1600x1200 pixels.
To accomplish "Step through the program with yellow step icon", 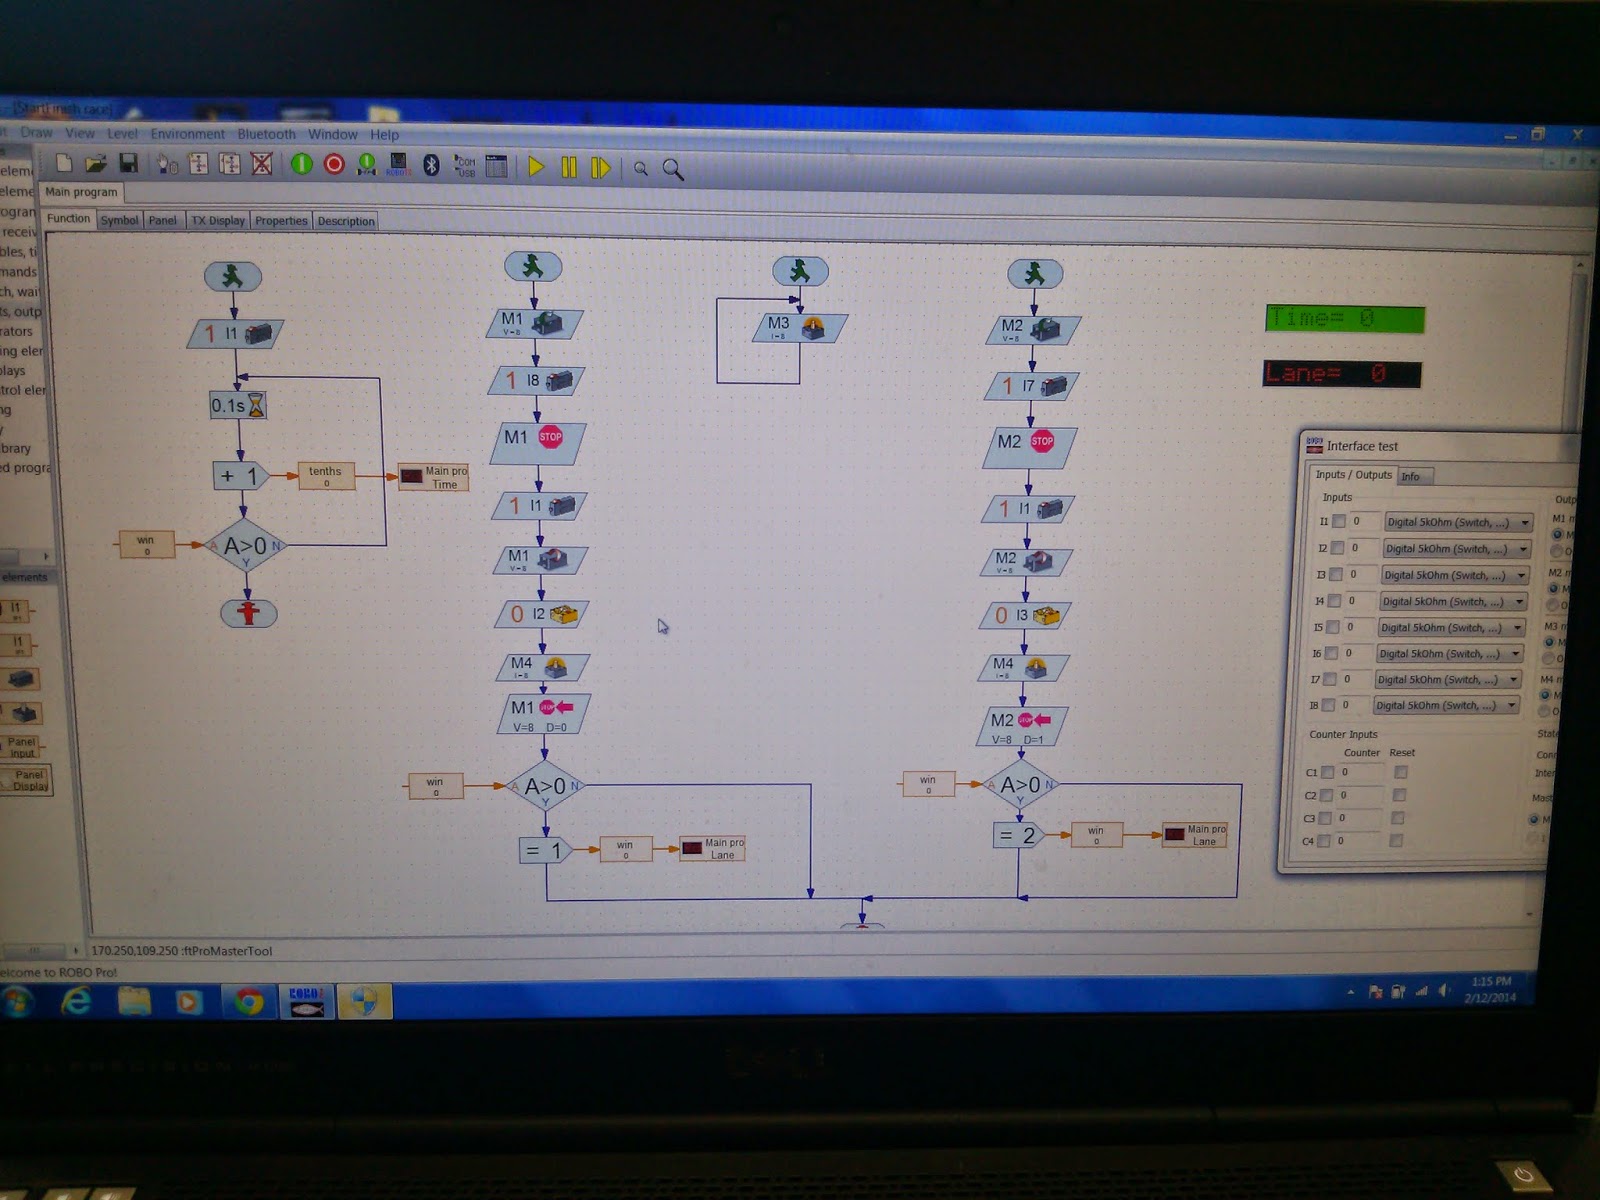I will coord(601,168).
